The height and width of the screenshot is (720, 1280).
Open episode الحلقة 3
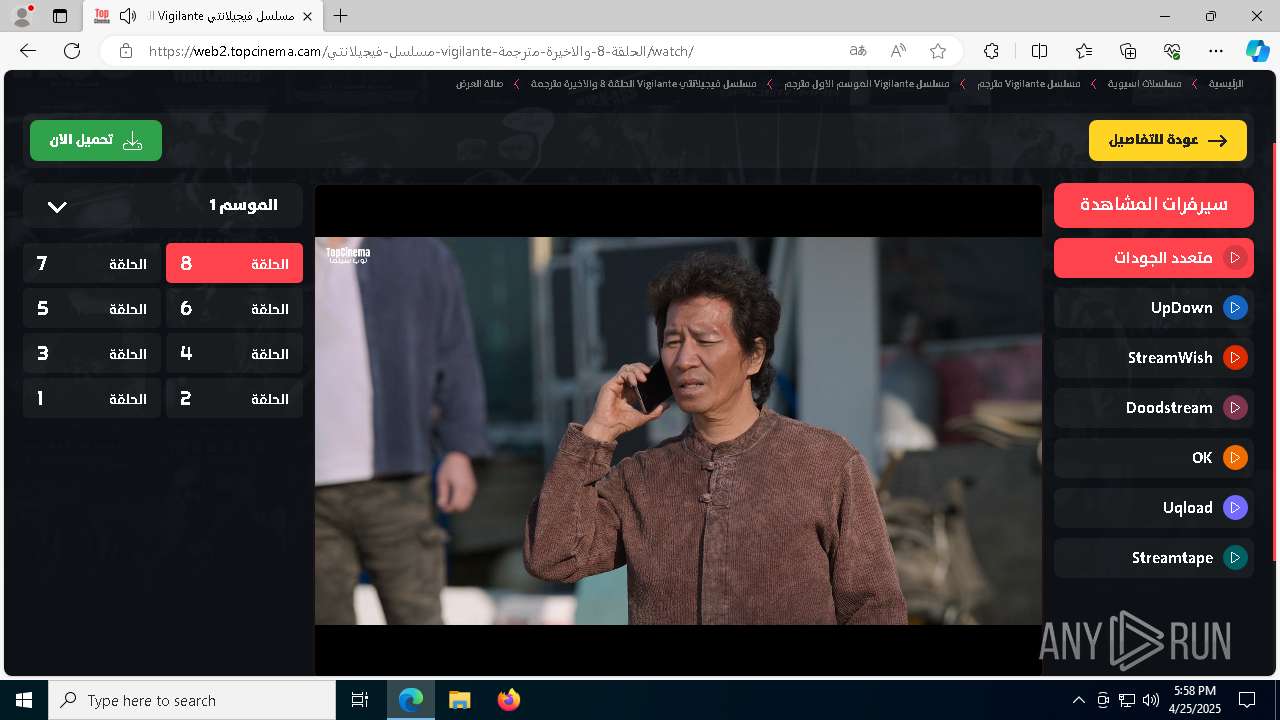click(x=92, y=354)
